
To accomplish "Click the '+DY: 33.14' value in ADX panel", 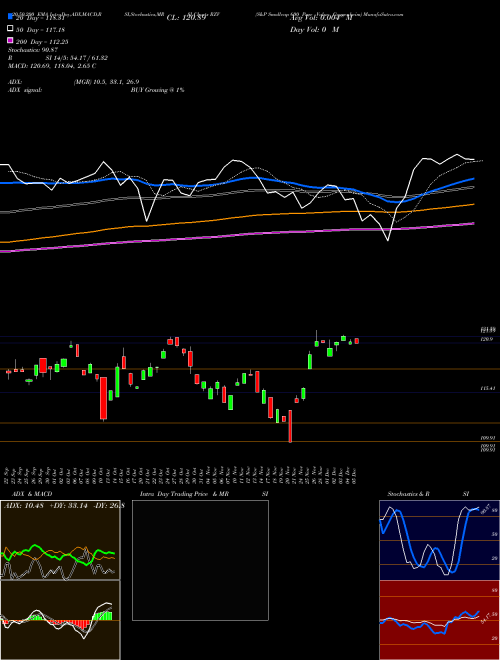I will [x=68, y=506].
